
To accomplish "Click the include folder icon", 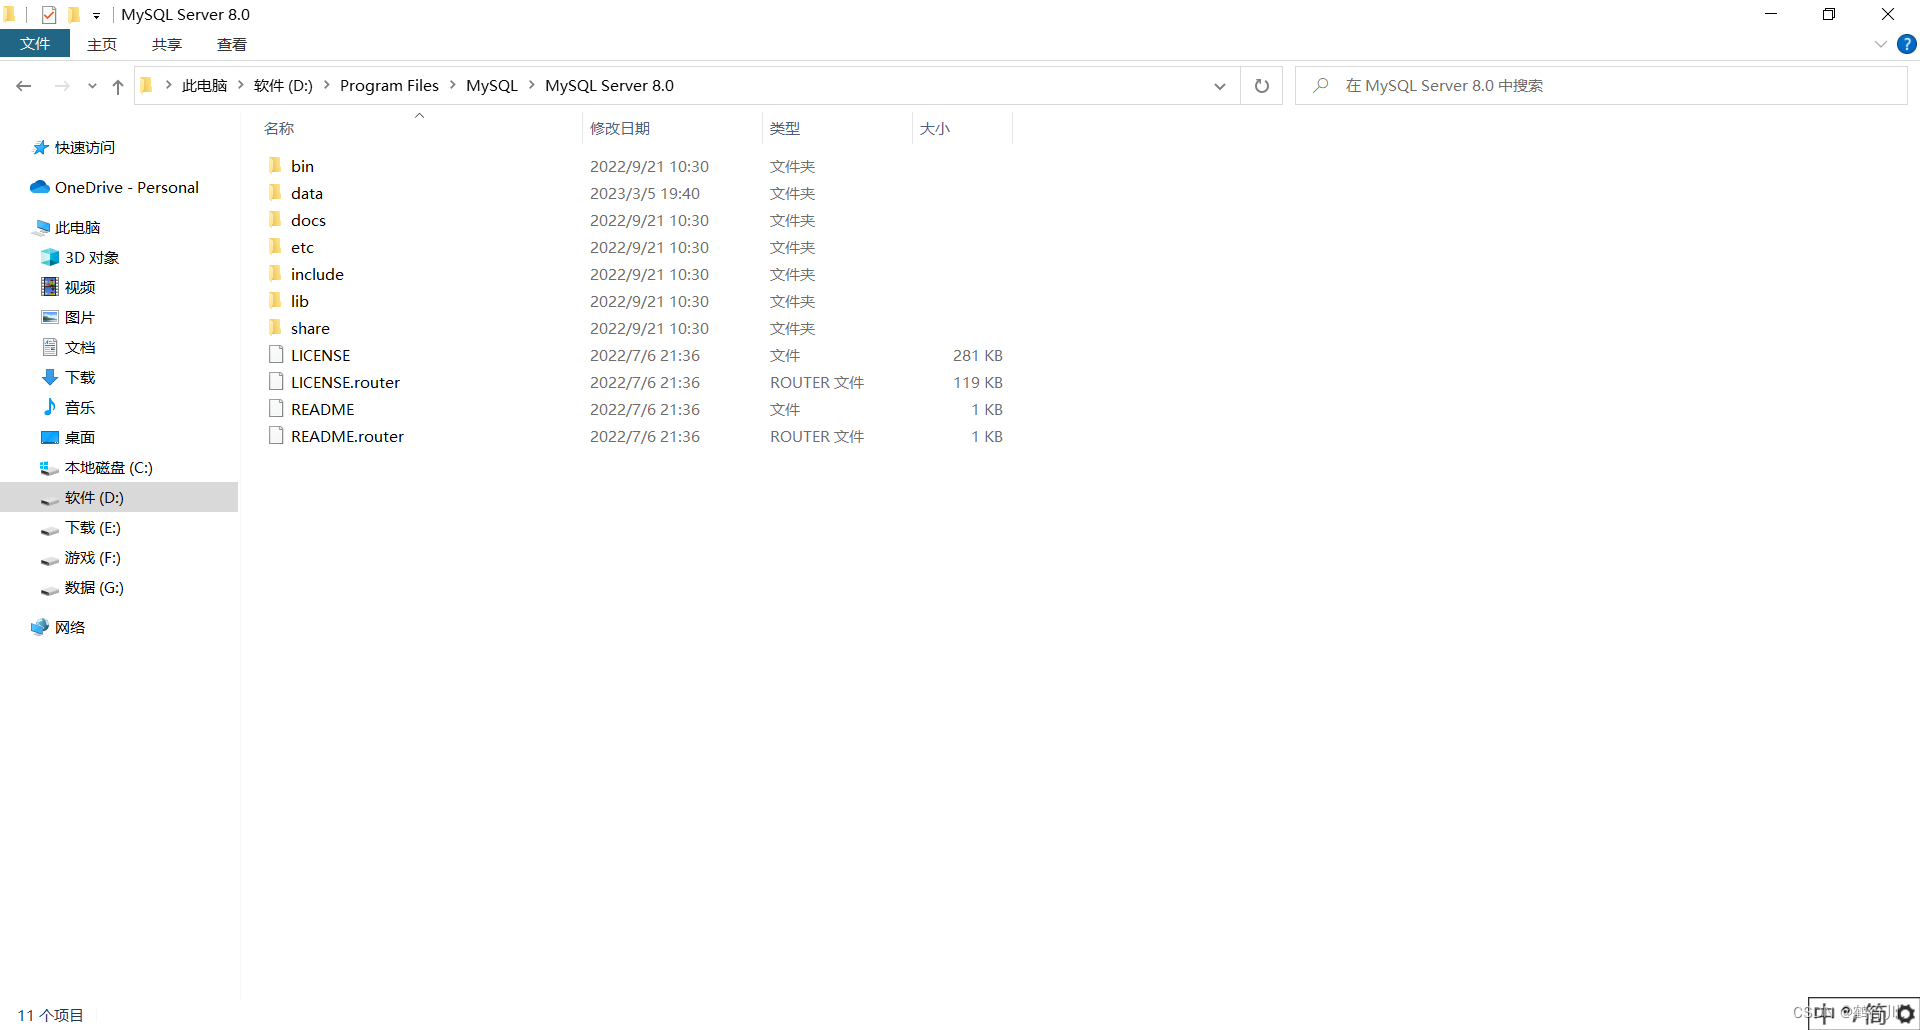I will (x=275, y=273).
